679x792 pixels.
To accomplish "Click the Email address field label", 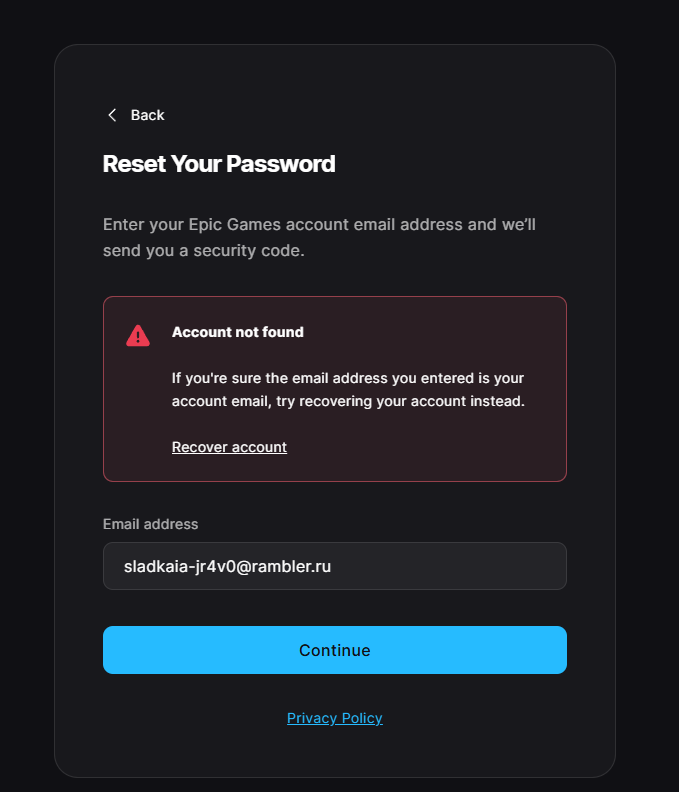I will tap(151, 524).
